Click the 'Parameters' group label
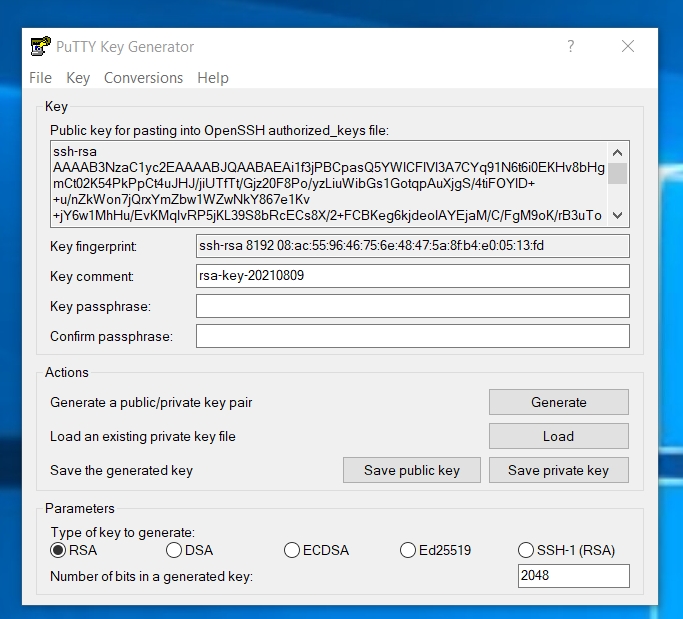This screenshot has width=683, height=619. tap(80, 508)
